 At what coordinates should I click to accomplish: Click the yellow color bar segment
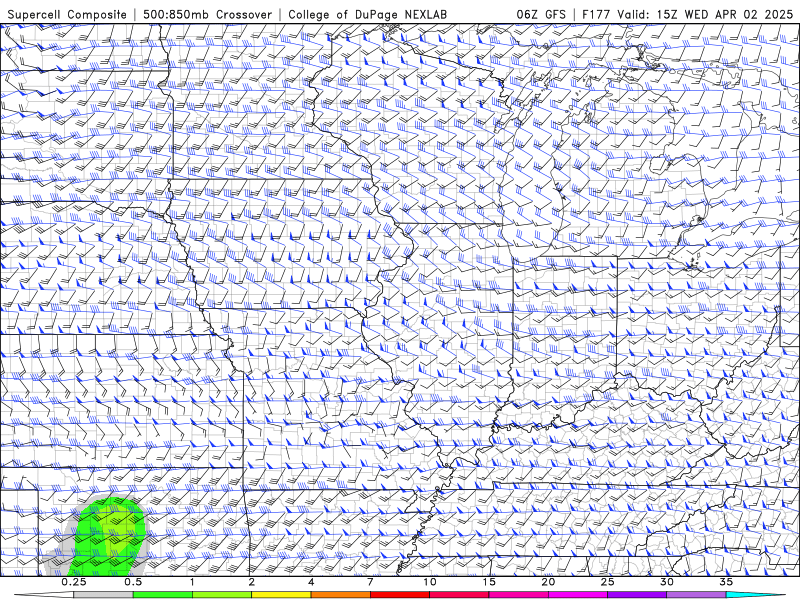pos(281,595)
